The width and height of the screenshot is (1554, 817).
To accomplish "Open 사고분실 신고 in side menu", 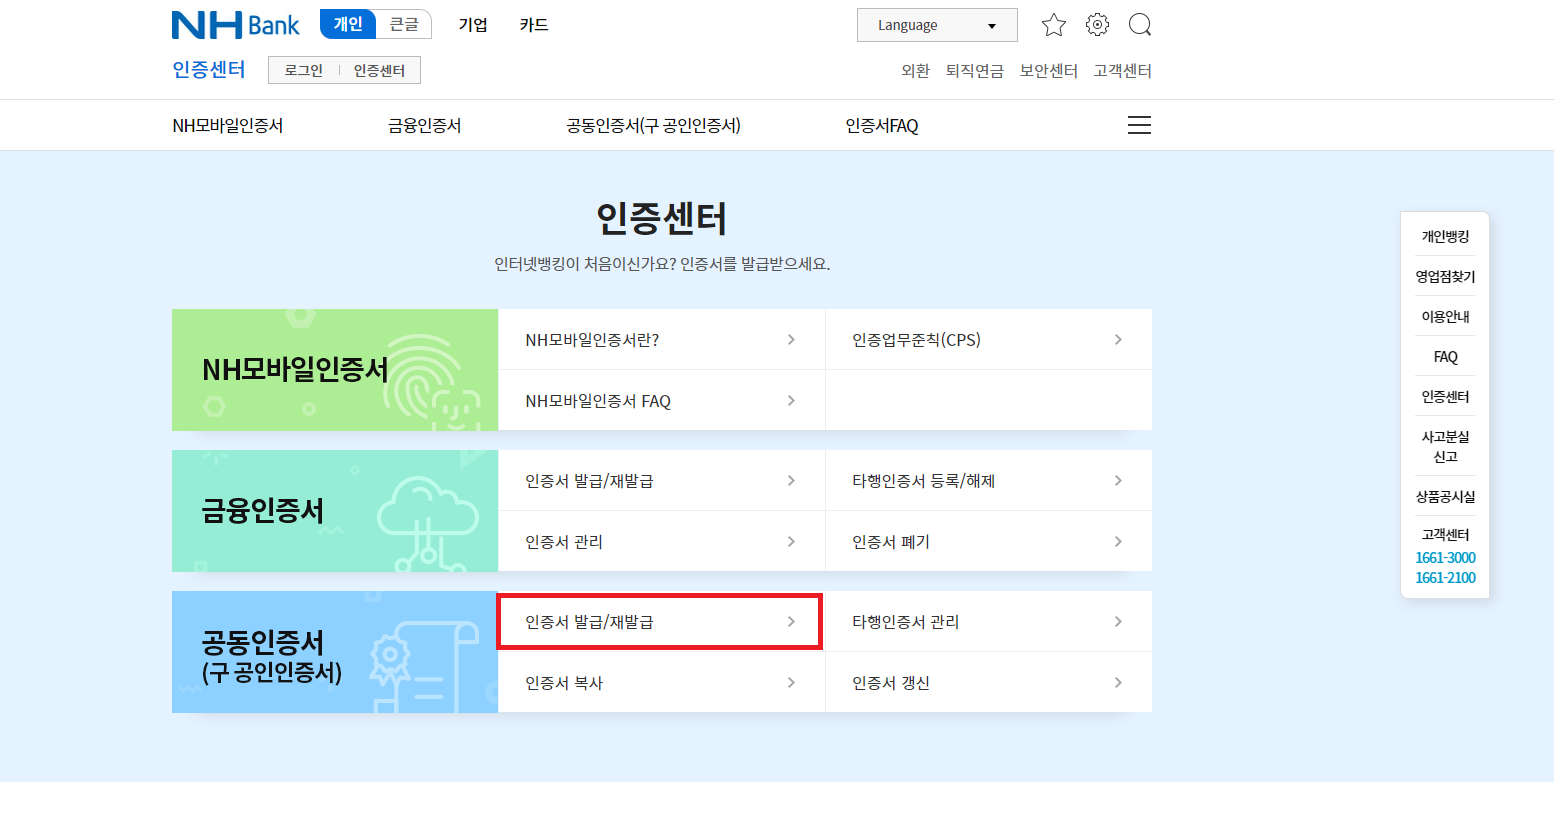I will point(1445,447).
